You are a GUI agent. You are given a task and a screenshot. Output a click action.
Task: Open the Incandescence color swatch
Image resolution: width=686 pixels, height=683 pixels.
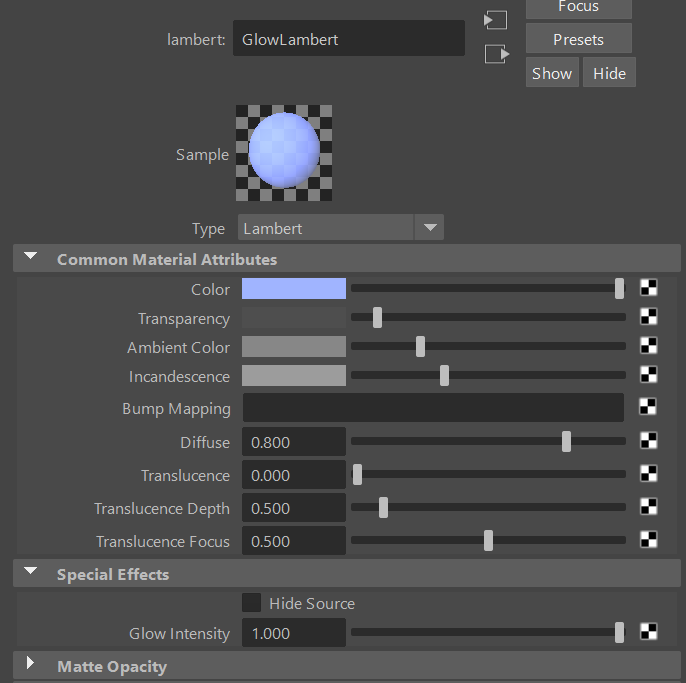[294, 375]
